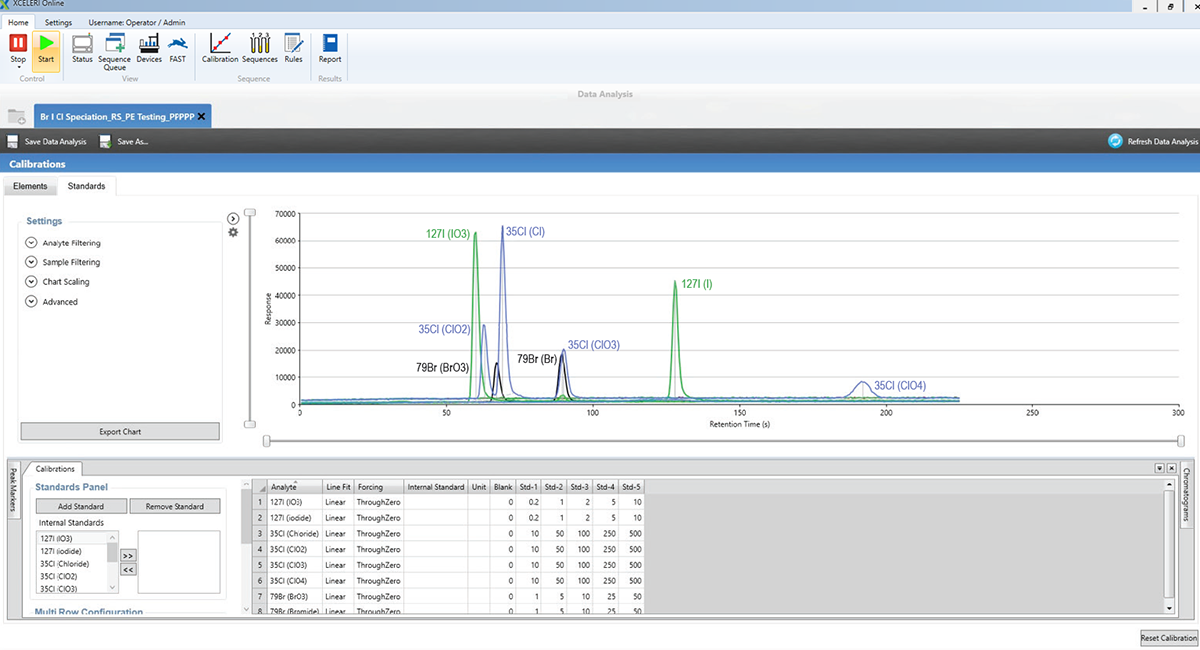Screen dimensions: 1200x650
Task: Click the Refresh Data Analysis icon
Action: (x=1115, y=141)
